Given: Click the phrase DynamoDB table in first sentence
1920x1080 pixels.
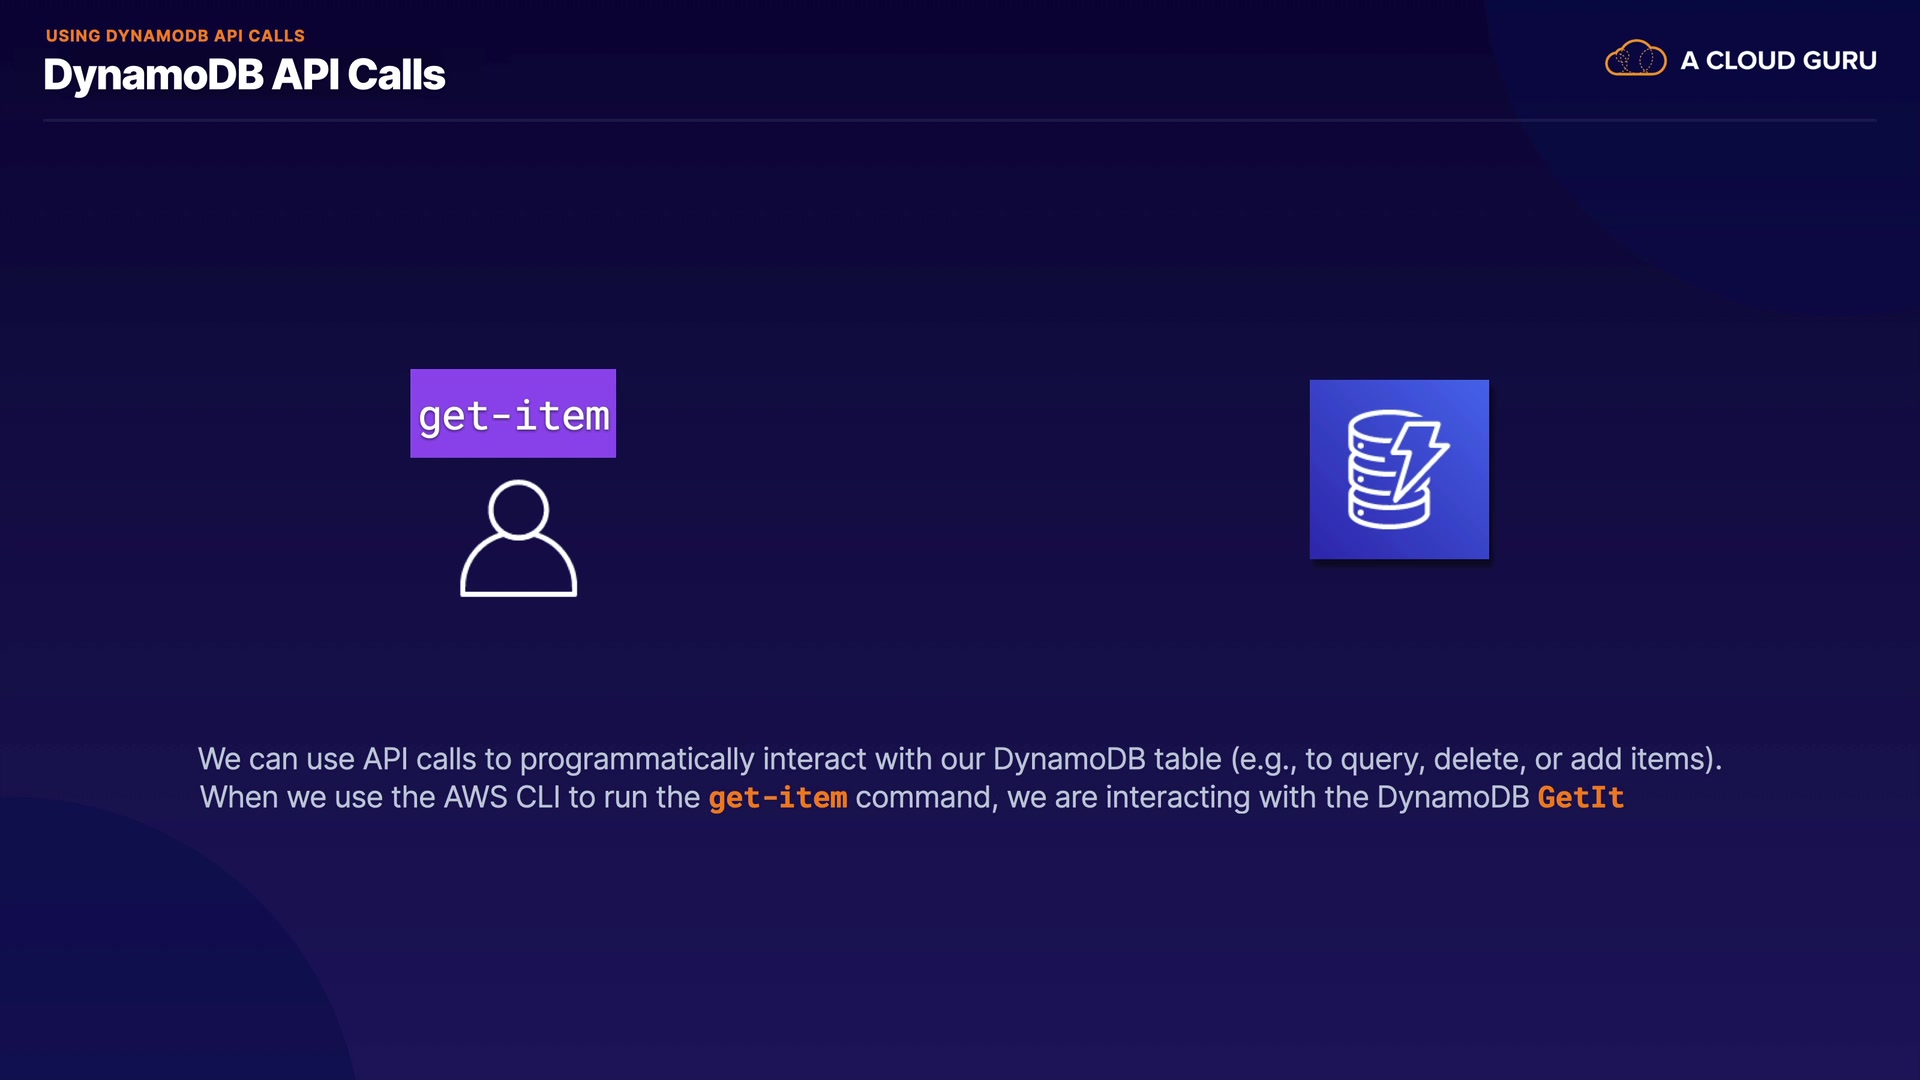Looking at the screenshot, I should (1107, 760).
